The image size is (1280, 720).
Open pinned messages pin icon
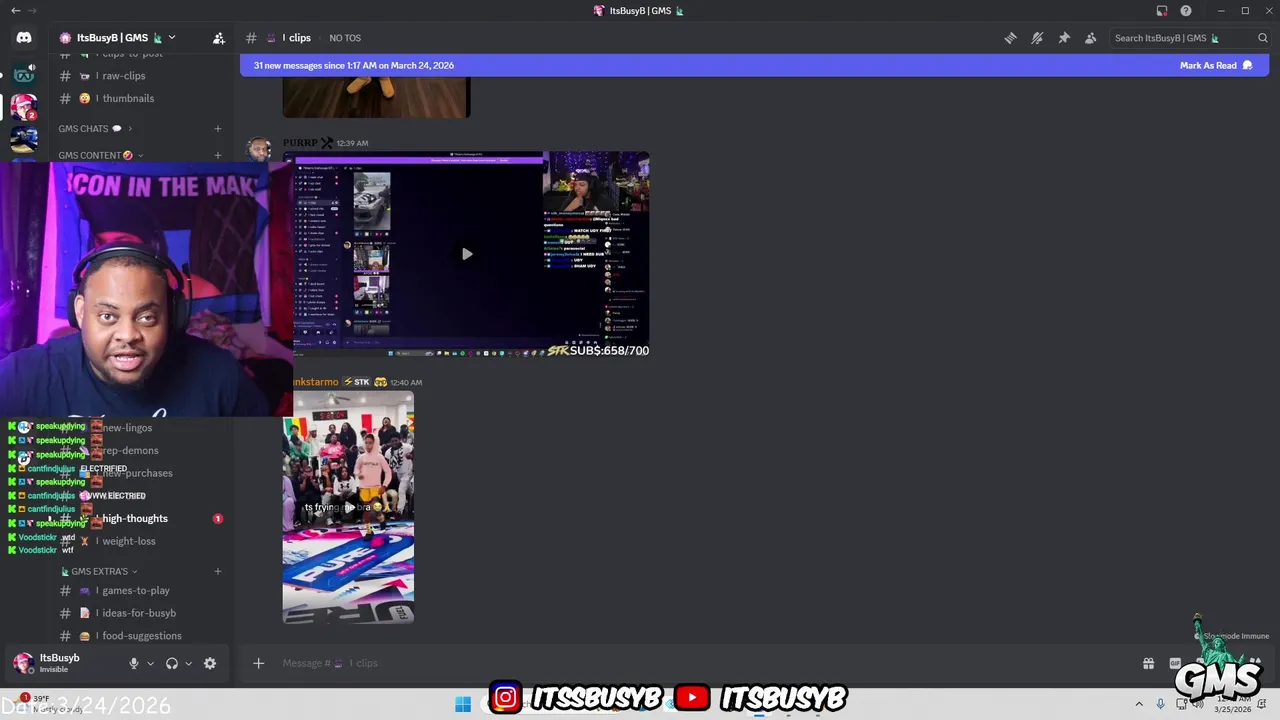[x=1064, y=38]
